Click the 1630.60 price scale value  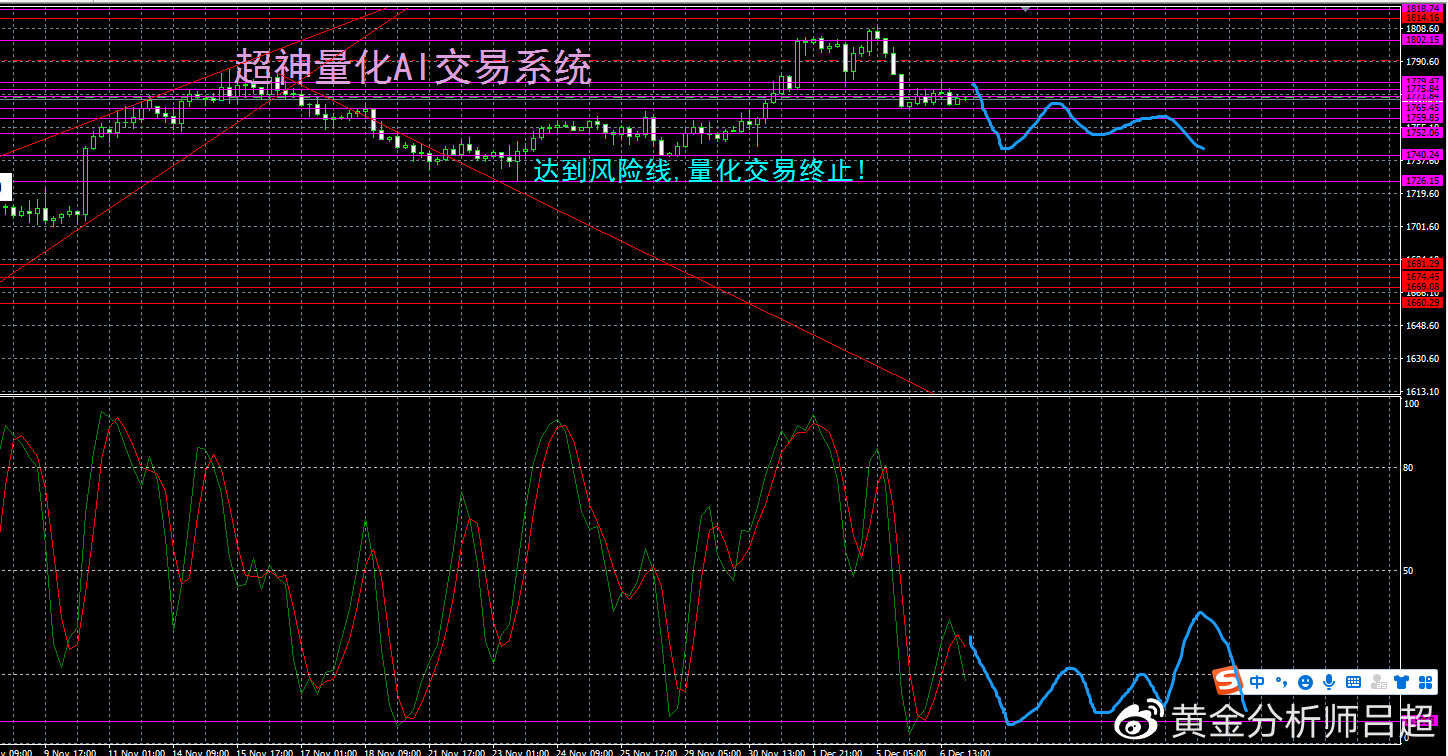(x=1422, y=358)
